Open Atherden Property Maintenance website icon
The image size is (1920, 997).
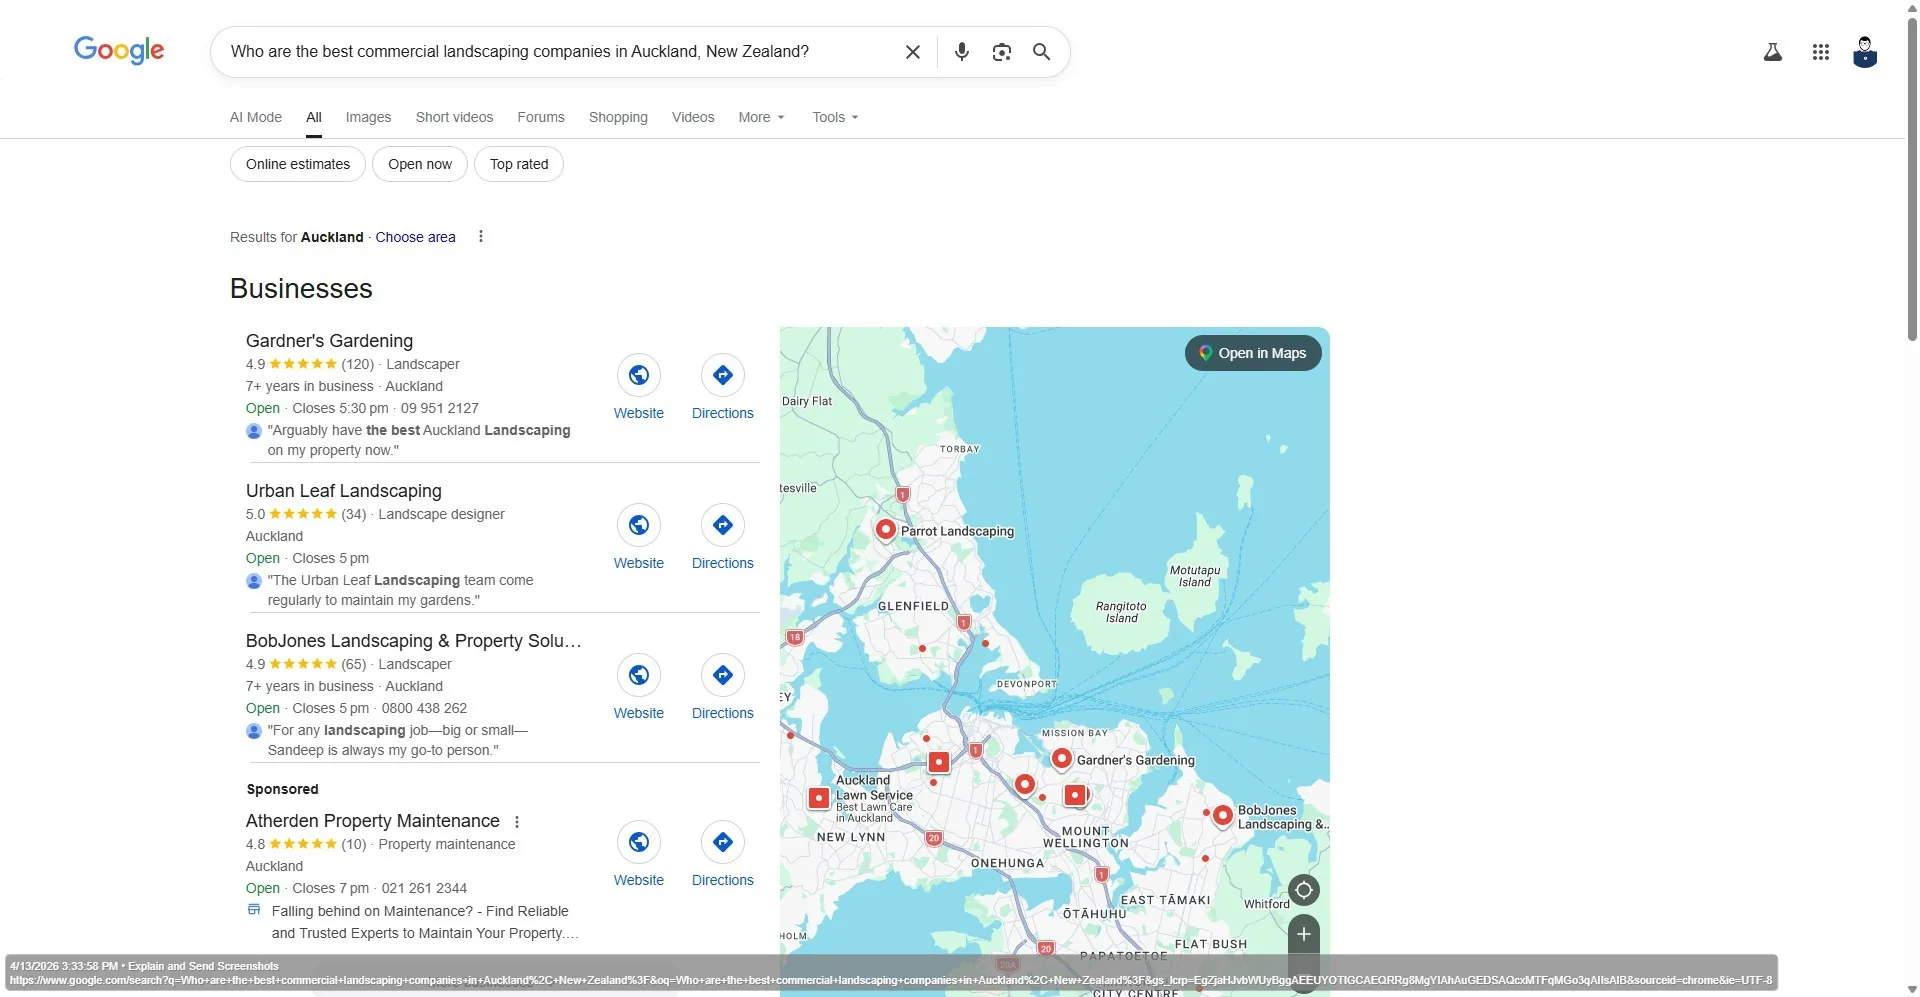[x=639, y=842]
